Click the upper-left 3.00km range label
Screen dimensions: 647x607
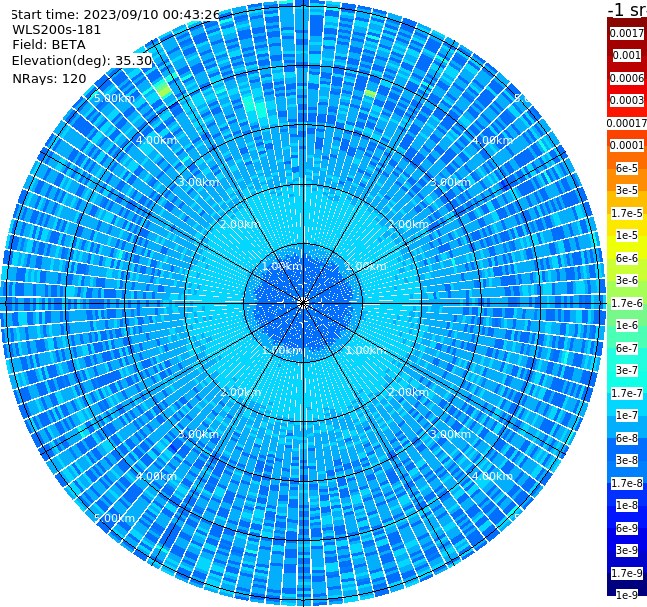(198, 182)
